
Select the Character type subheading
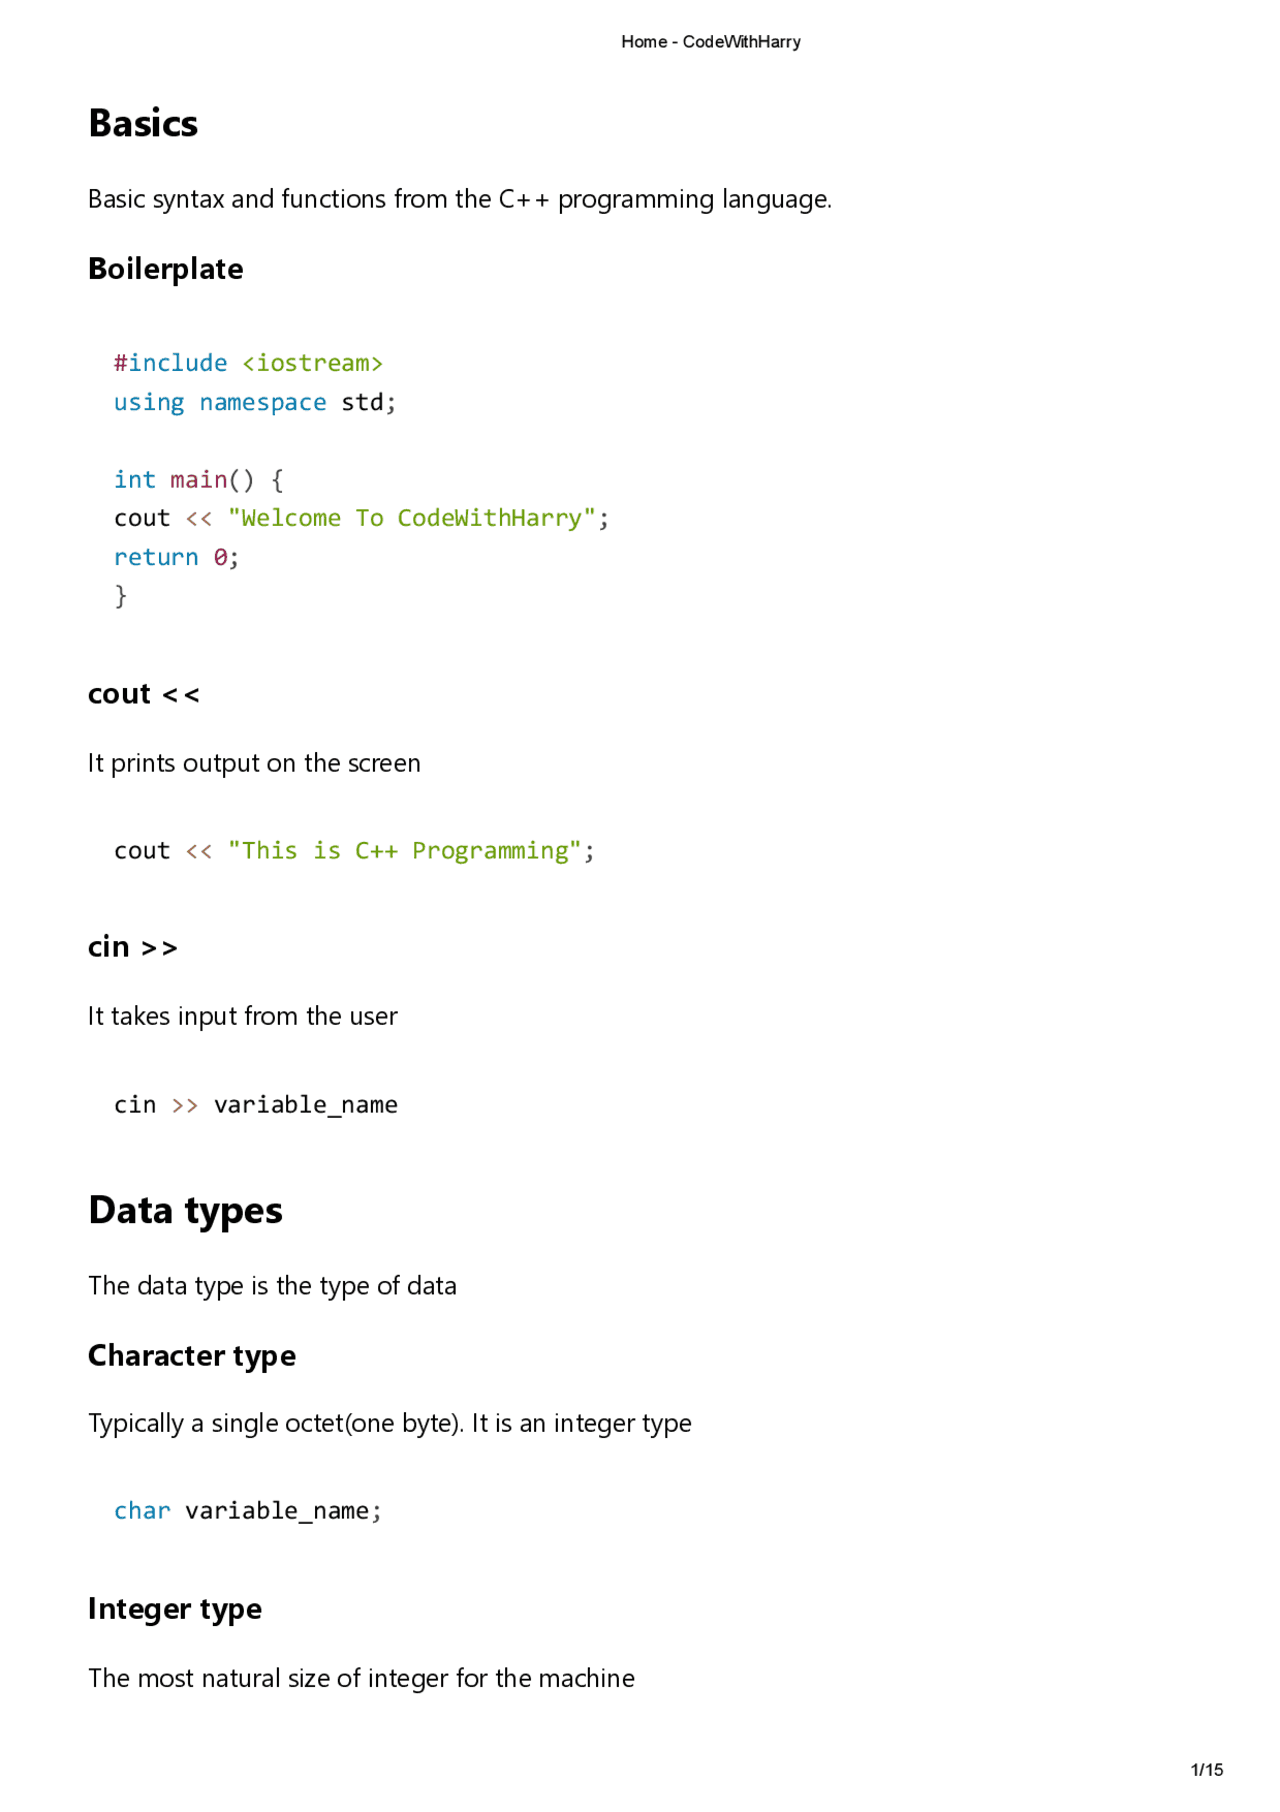coord(192,1356)
